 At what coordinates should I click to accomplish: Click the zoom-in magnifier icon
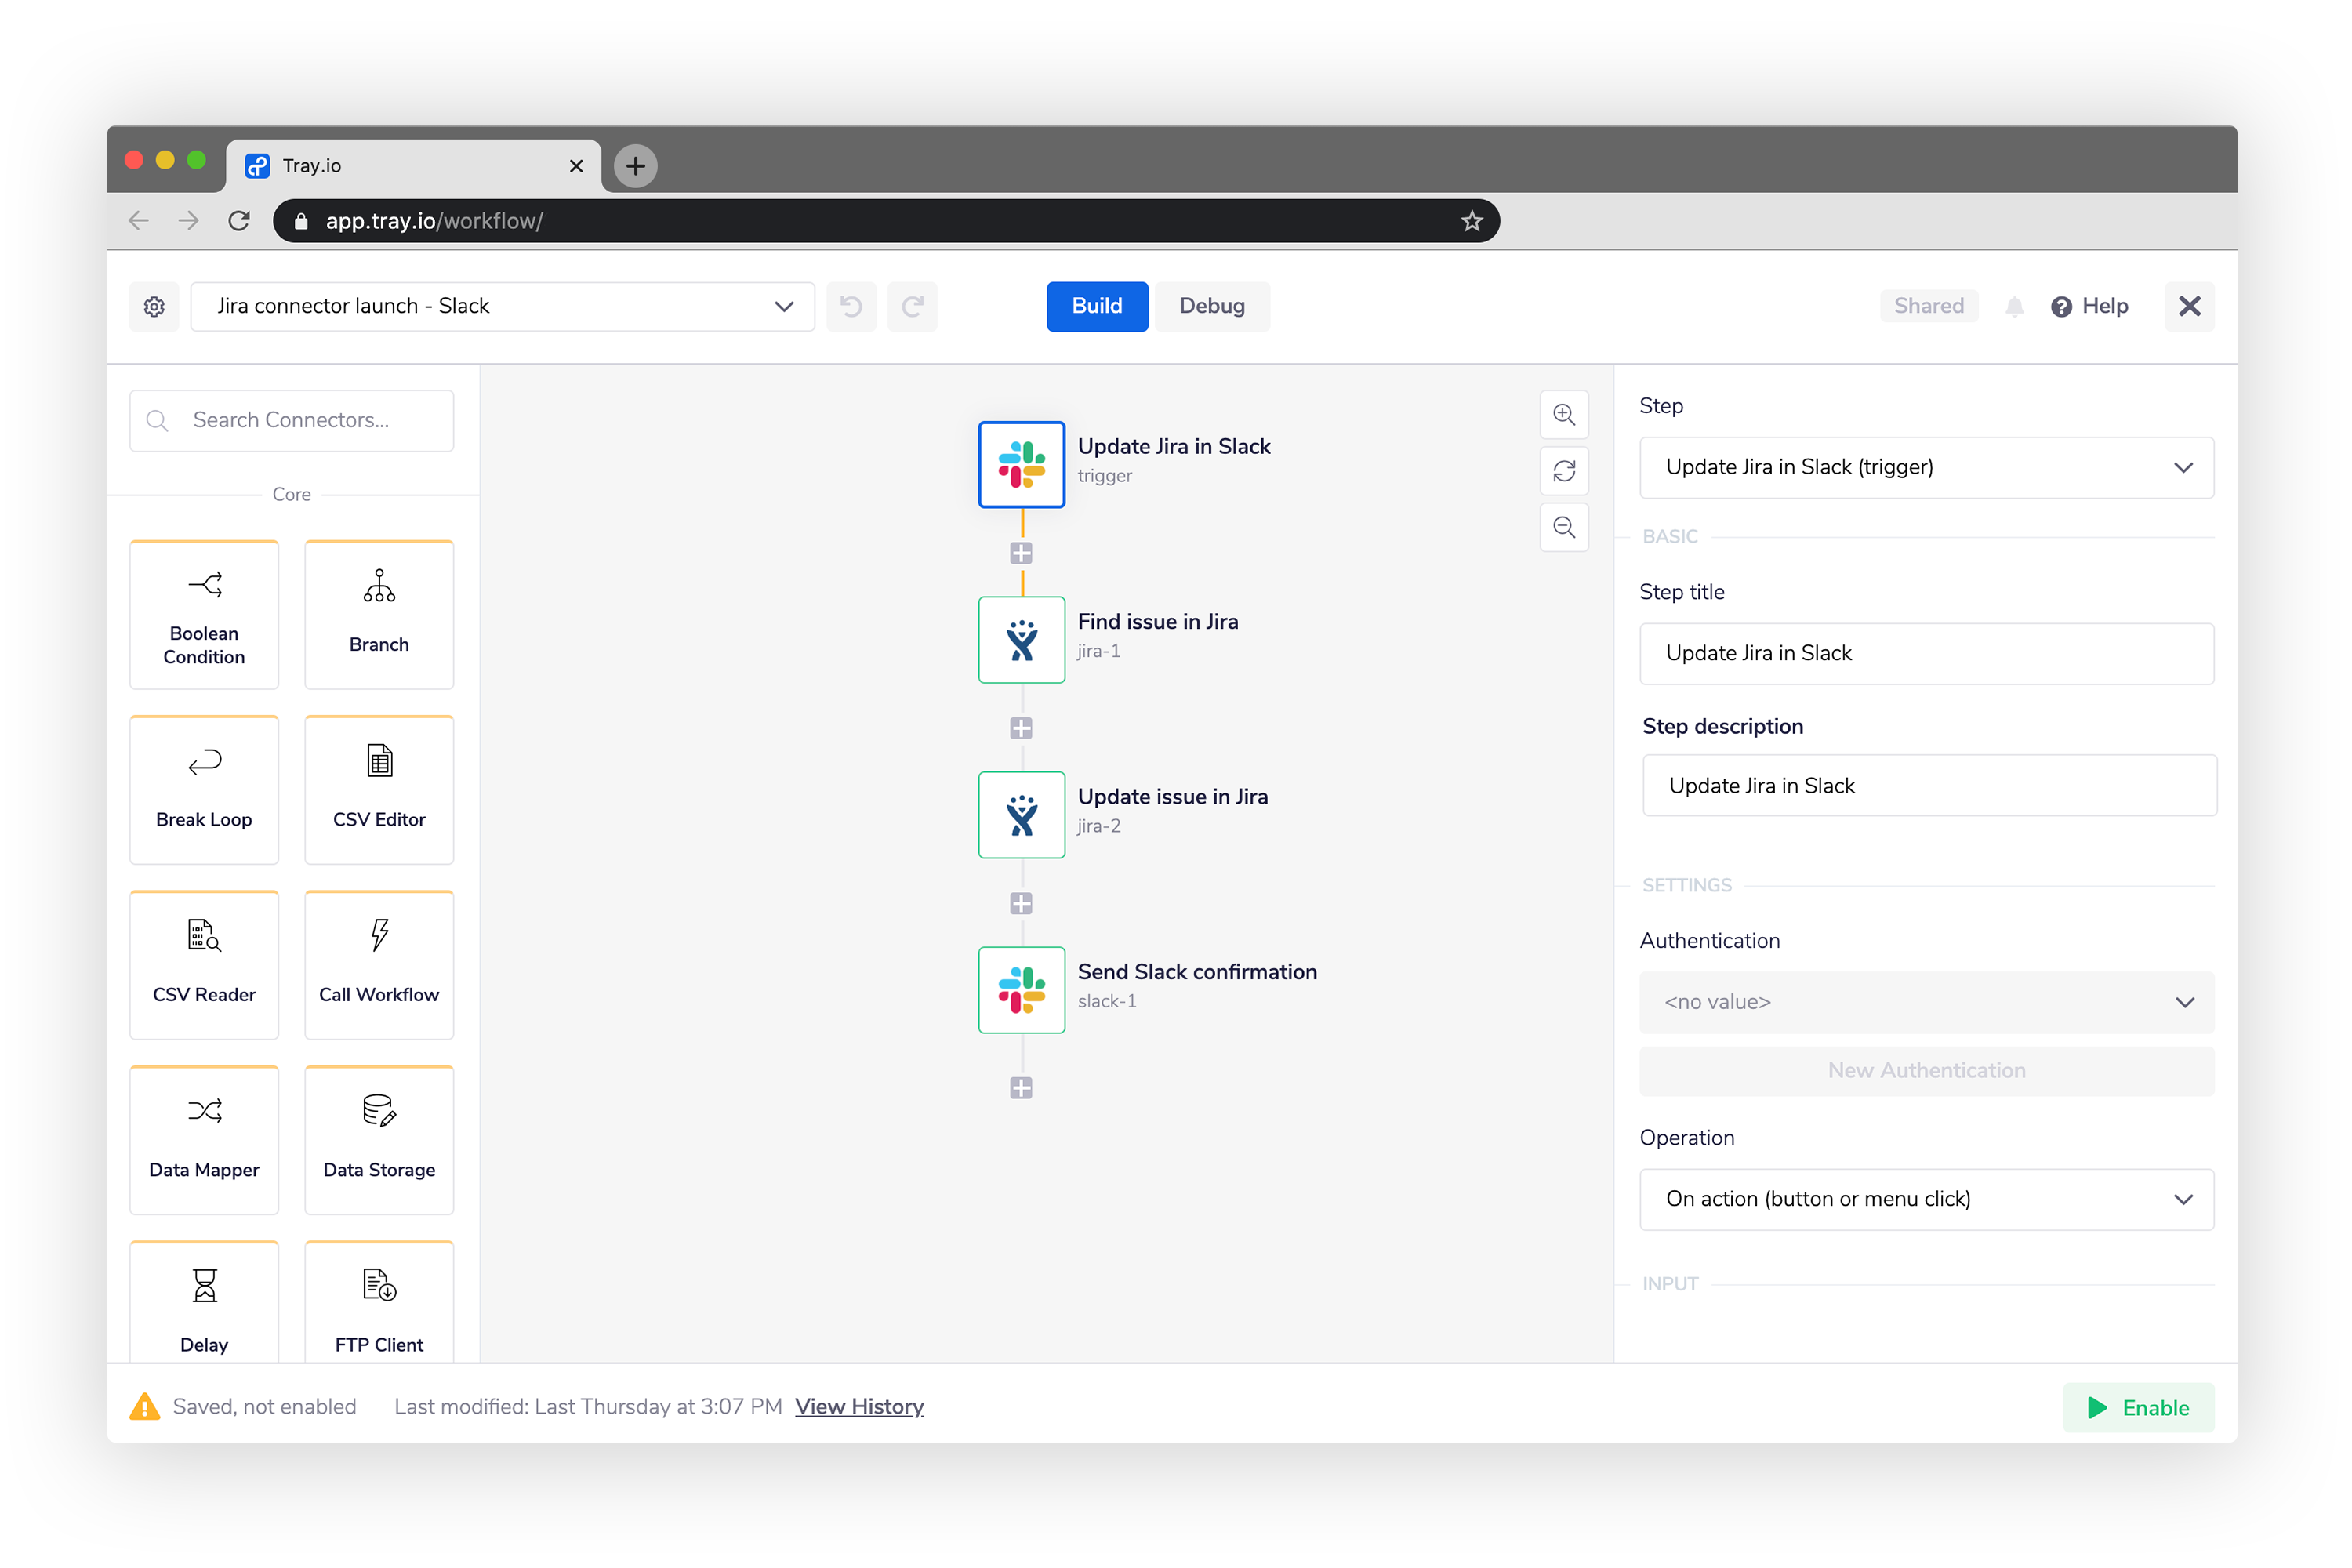tap(1563, 413)
